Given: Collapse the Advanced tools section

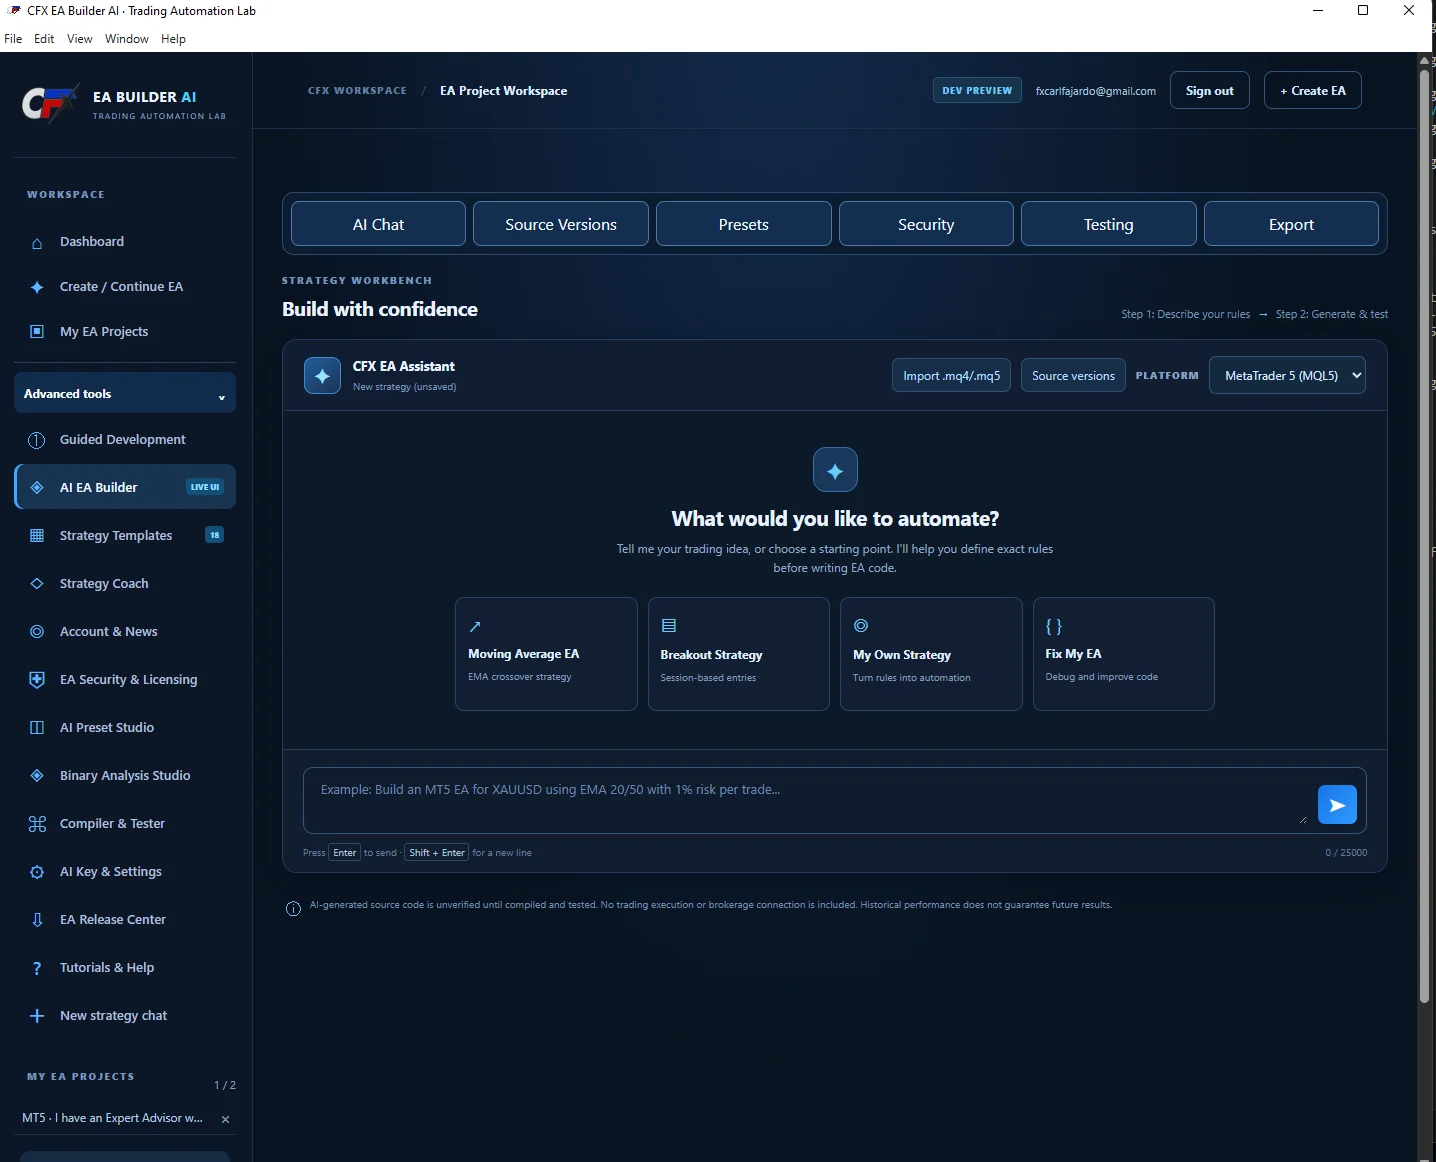Looking at the screenshot, I should point(125,393).
